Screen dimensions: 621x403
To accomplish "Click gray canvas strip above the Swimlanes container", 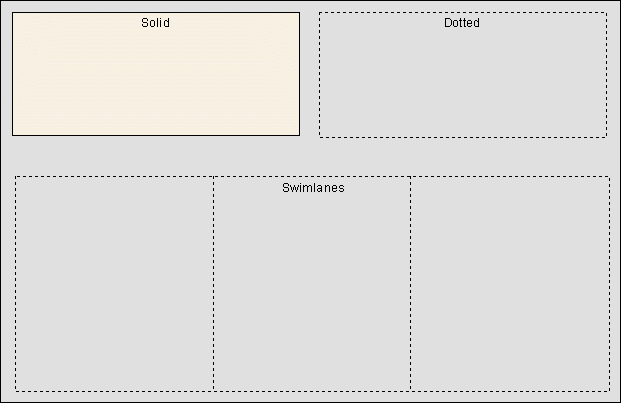I will coord(312,157).
